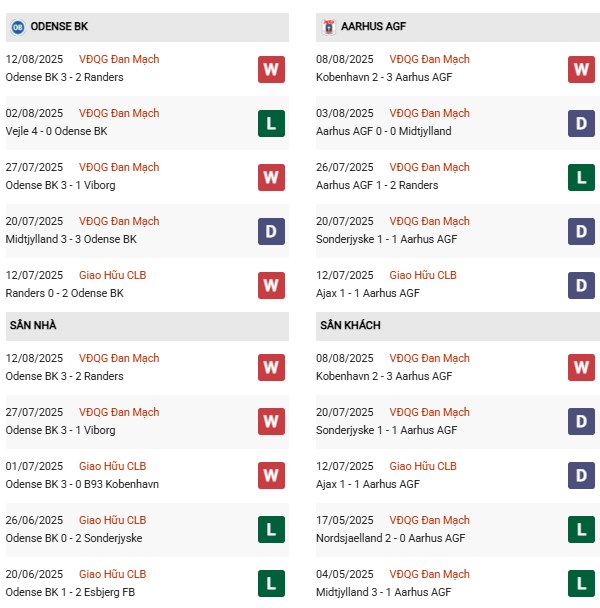Viewport: 600px width, 608px height.
Task: Click the L badge for Odense BK 0-2 Sonderjyske
Action: click(x=270, y=530)
